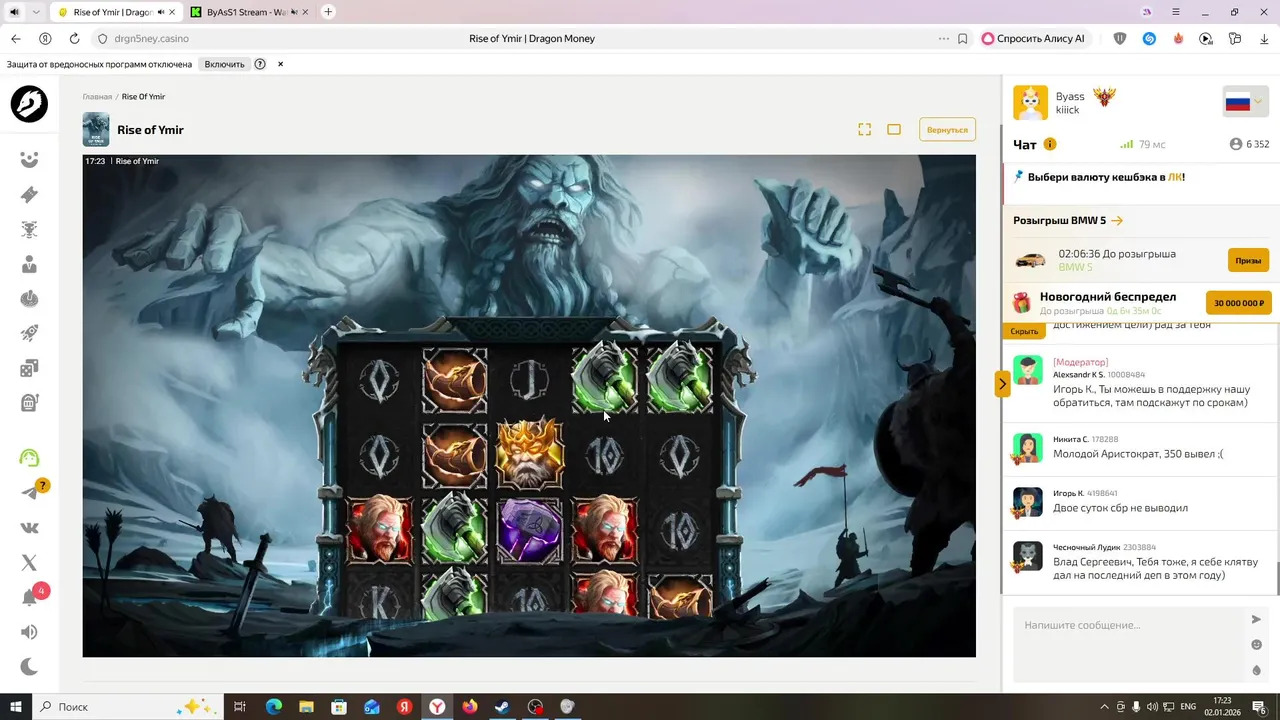Click the Yandex home button
The height and width of the screenshot is (720, 1280).
(45, 39)
